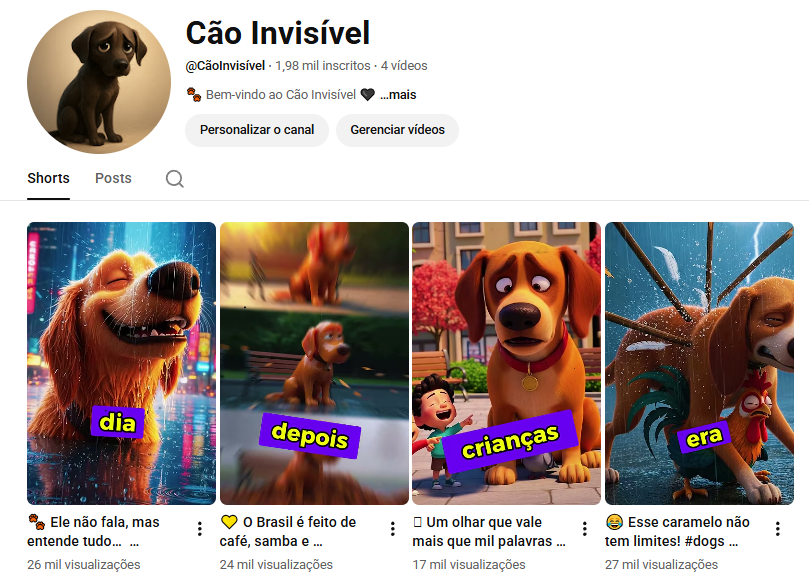
Task: Select the Shorts tab
Action: pos(48,178)
